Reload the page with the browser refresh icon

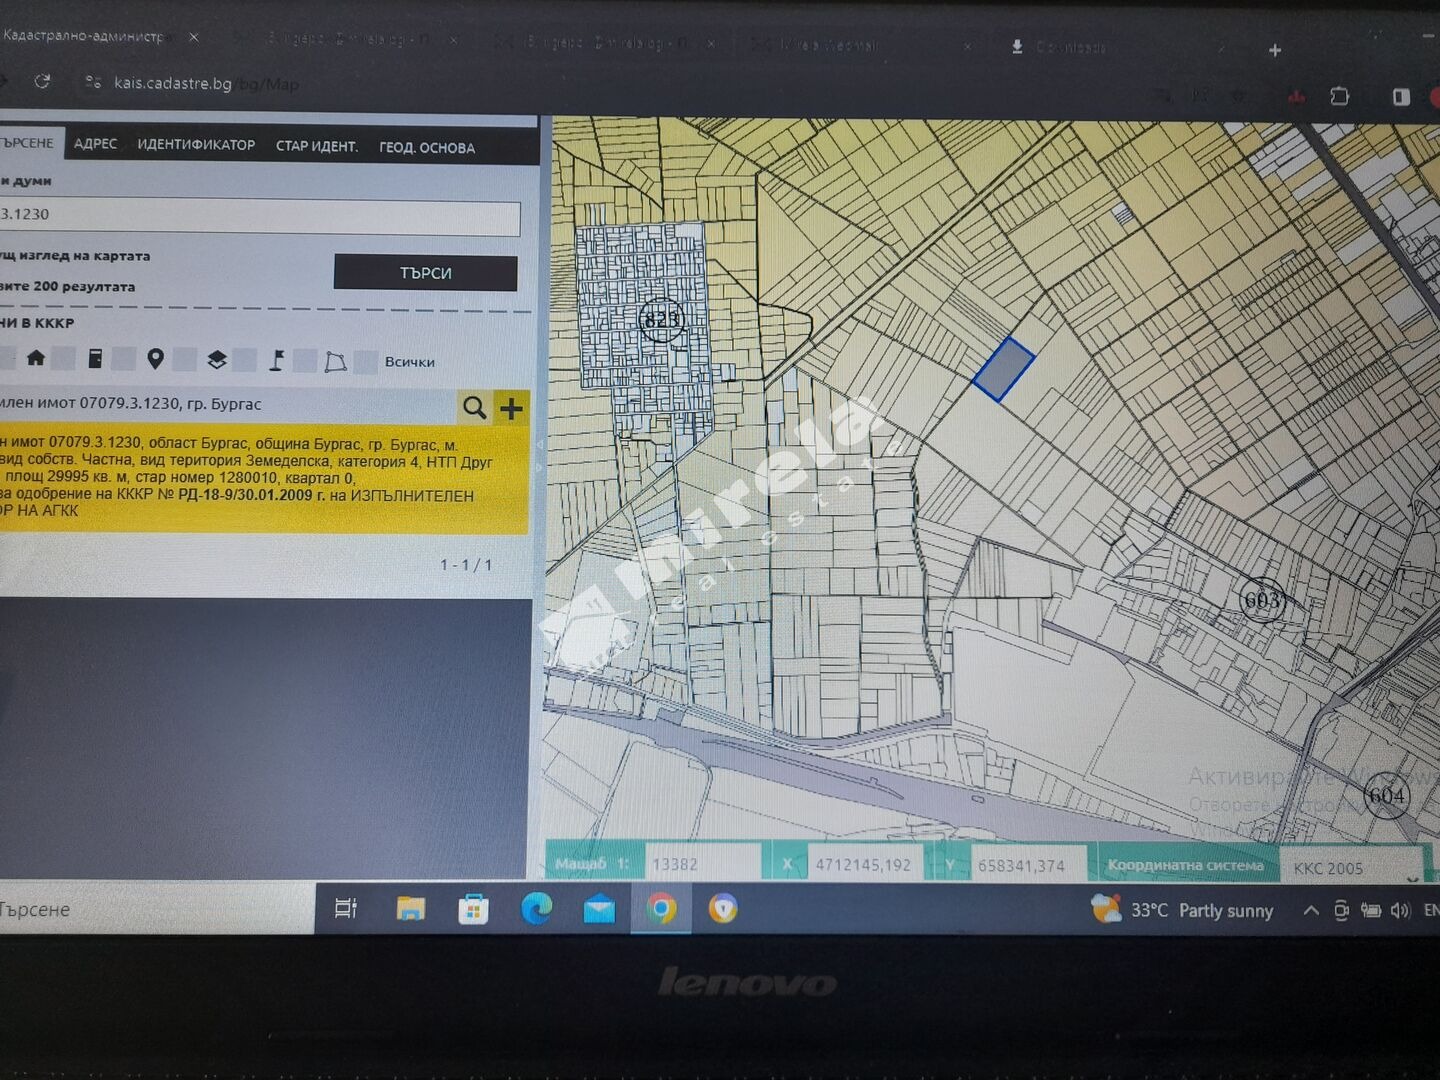[x=42, y=82]
